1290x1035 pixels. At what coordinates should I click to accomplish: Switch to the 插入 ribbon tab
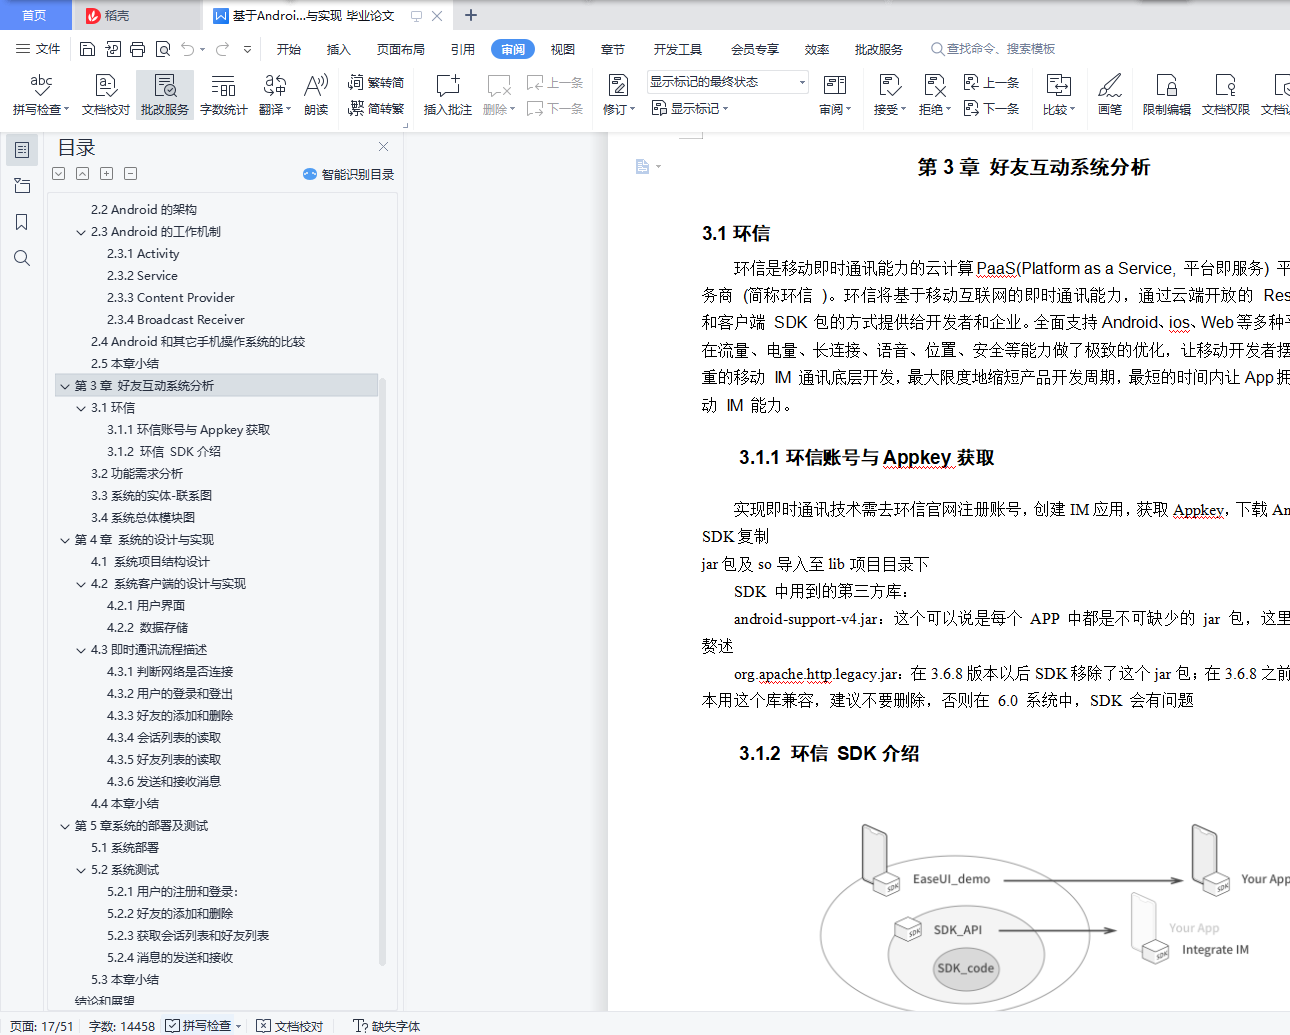pyautogui.click(x=339, y=49)
